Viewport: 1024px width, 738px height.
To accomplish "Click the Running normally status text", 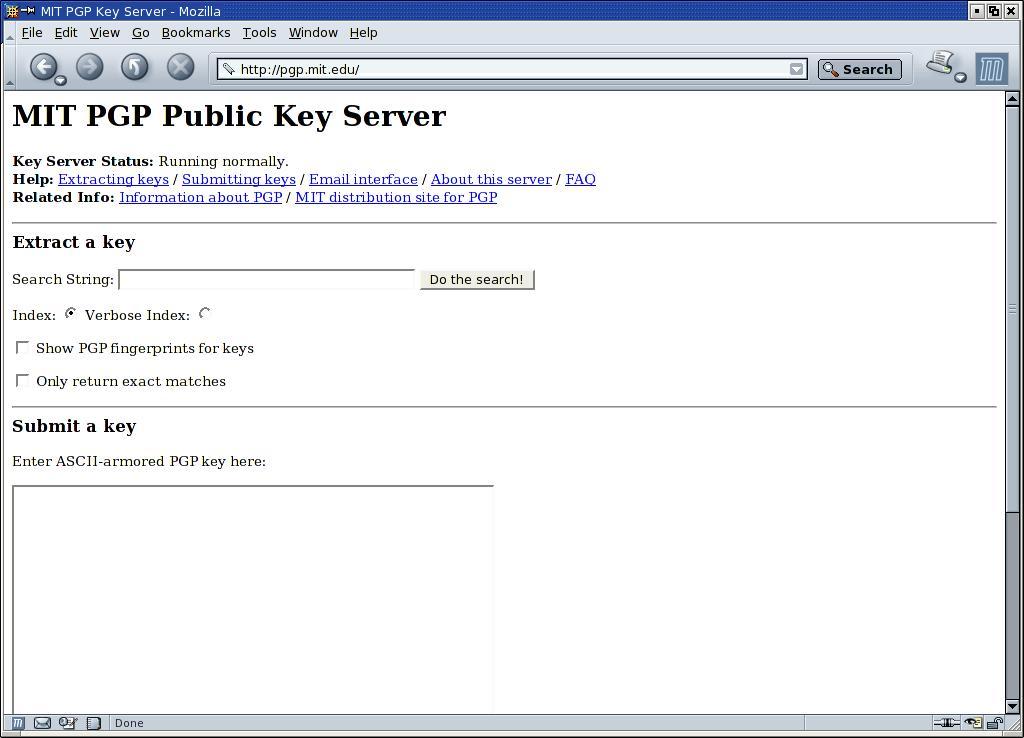I will tap(223, 161).
